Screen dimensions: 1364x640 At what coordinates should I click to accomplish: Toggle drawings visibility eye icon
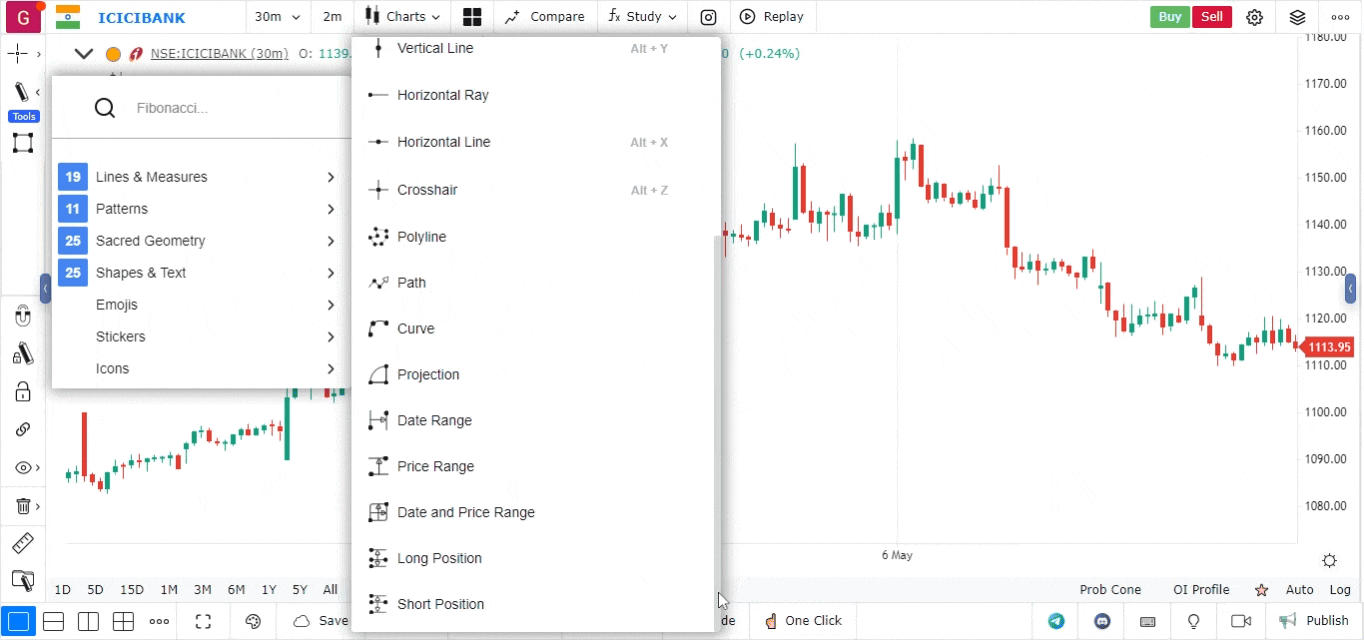23,468
